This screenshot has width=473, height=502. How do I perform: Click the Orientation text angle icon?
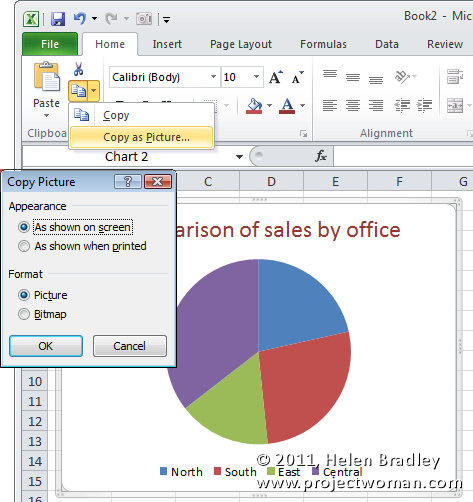(x=403, y=77)
